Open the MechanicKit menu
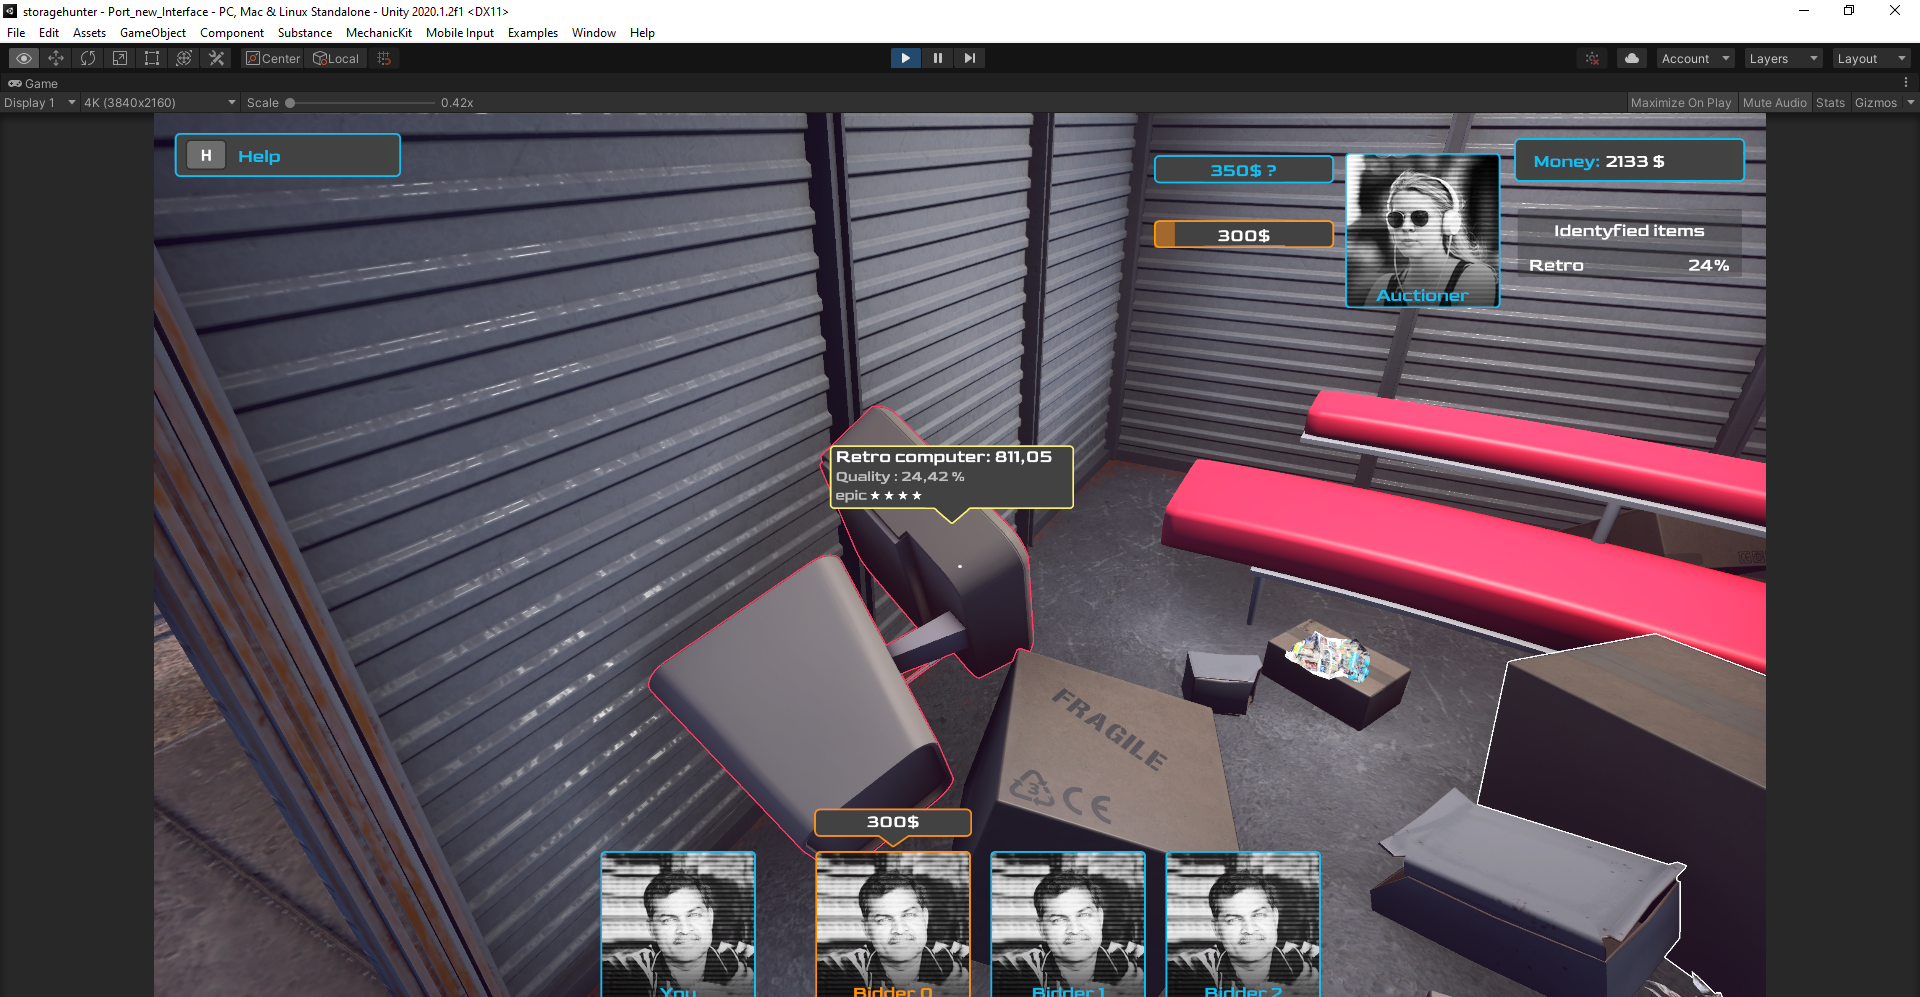This screenshot has height=997, width=1920. click(378, 33)
